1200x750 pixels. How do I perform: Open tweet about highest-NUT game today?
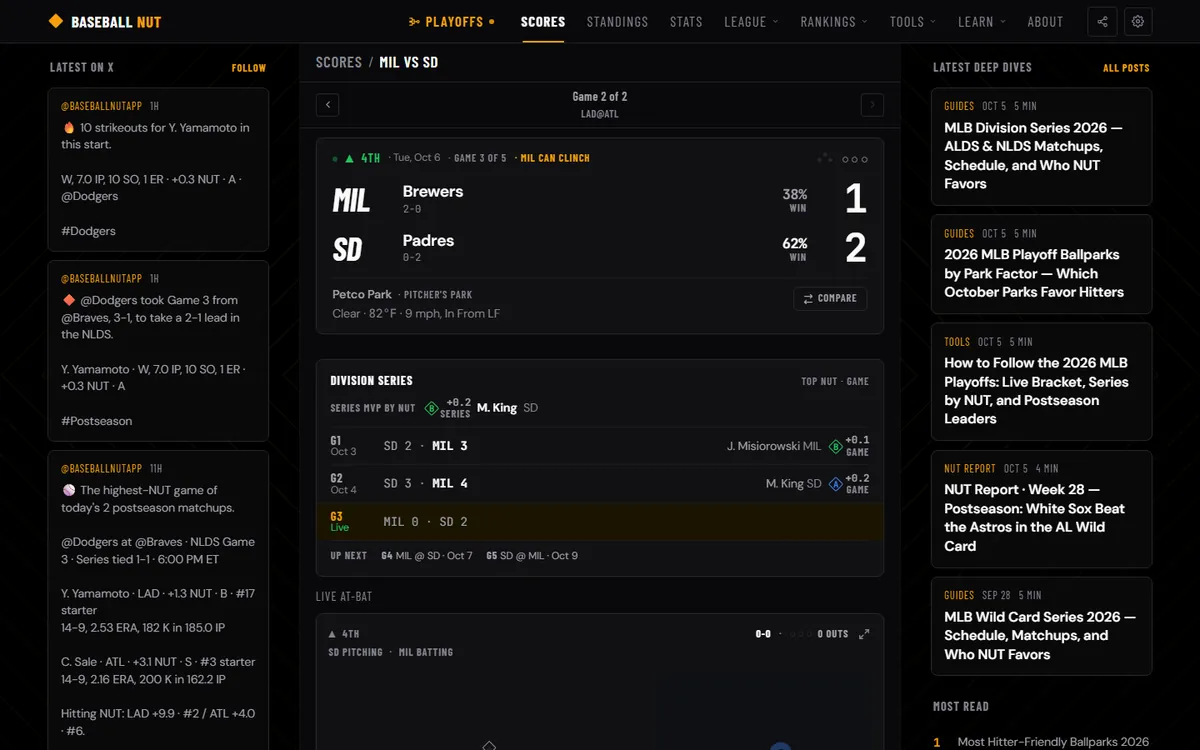coord(158,600)
